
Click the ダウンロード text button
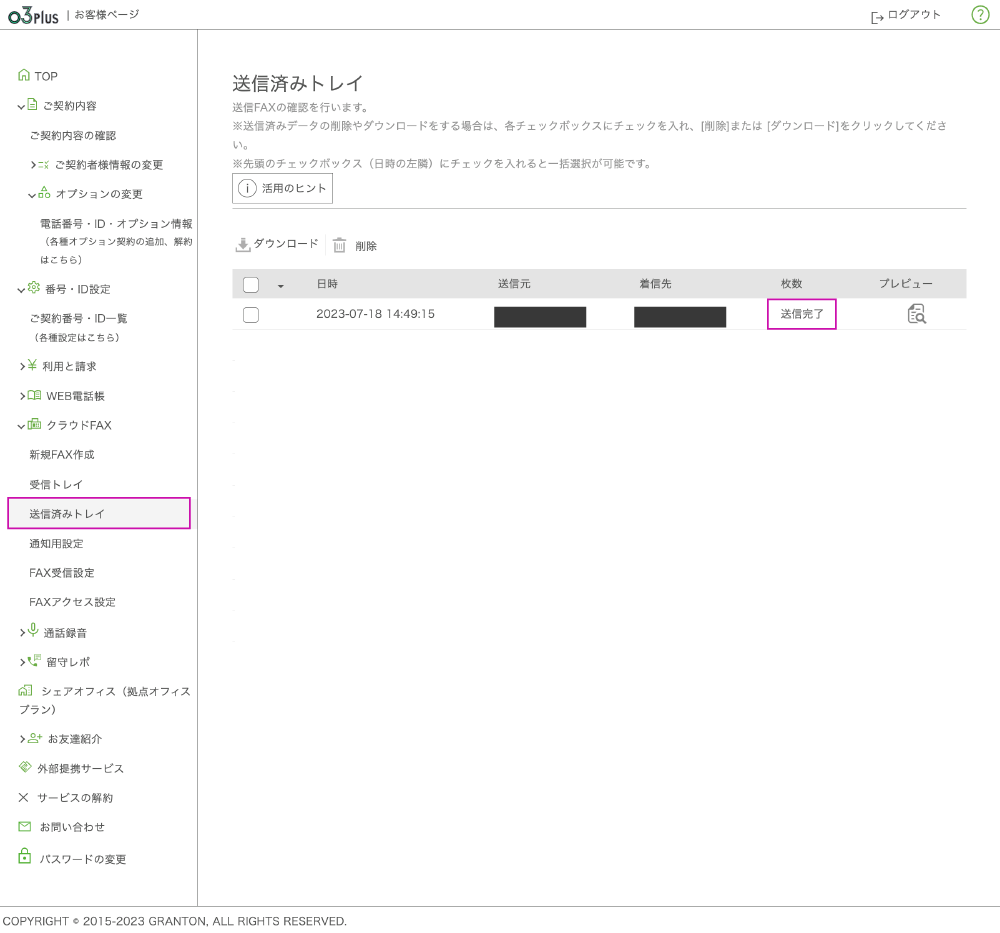click(286, 244)
